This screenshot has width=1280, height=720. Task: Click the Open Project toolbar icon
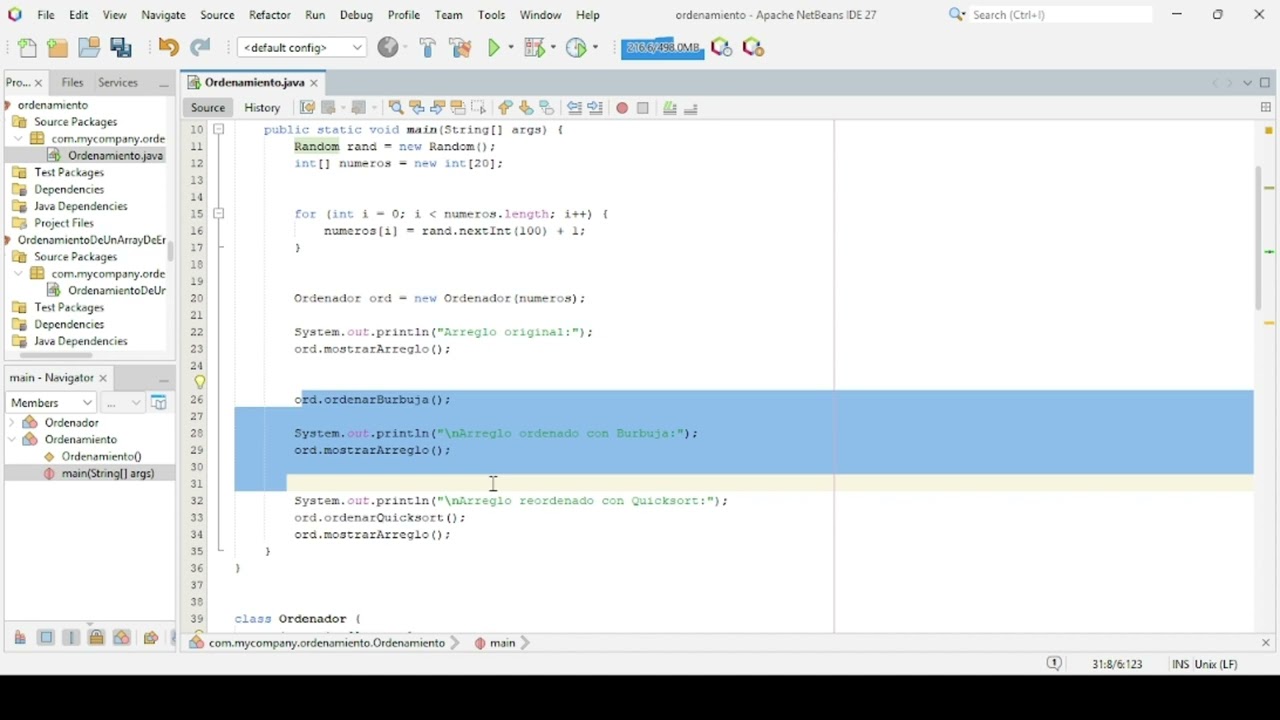tap(89, 48)
